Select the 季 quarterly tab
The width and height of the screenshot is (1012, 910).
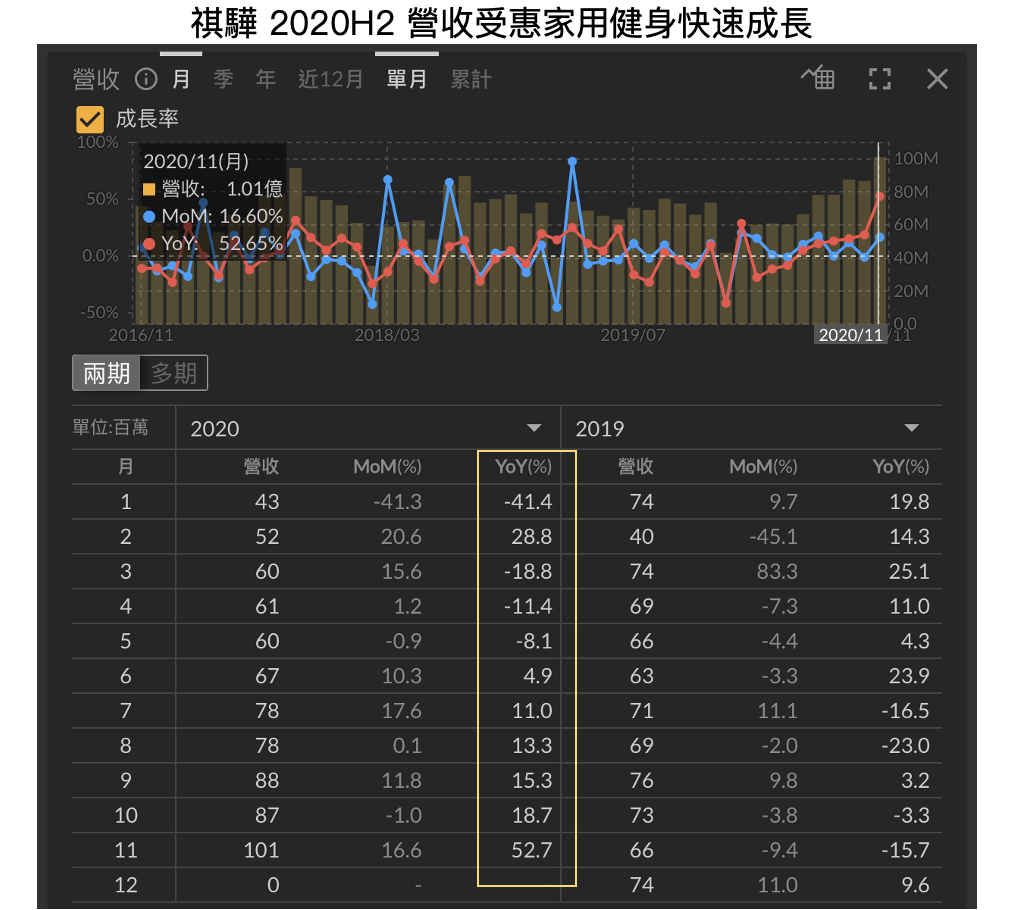(x=223, y=79)
